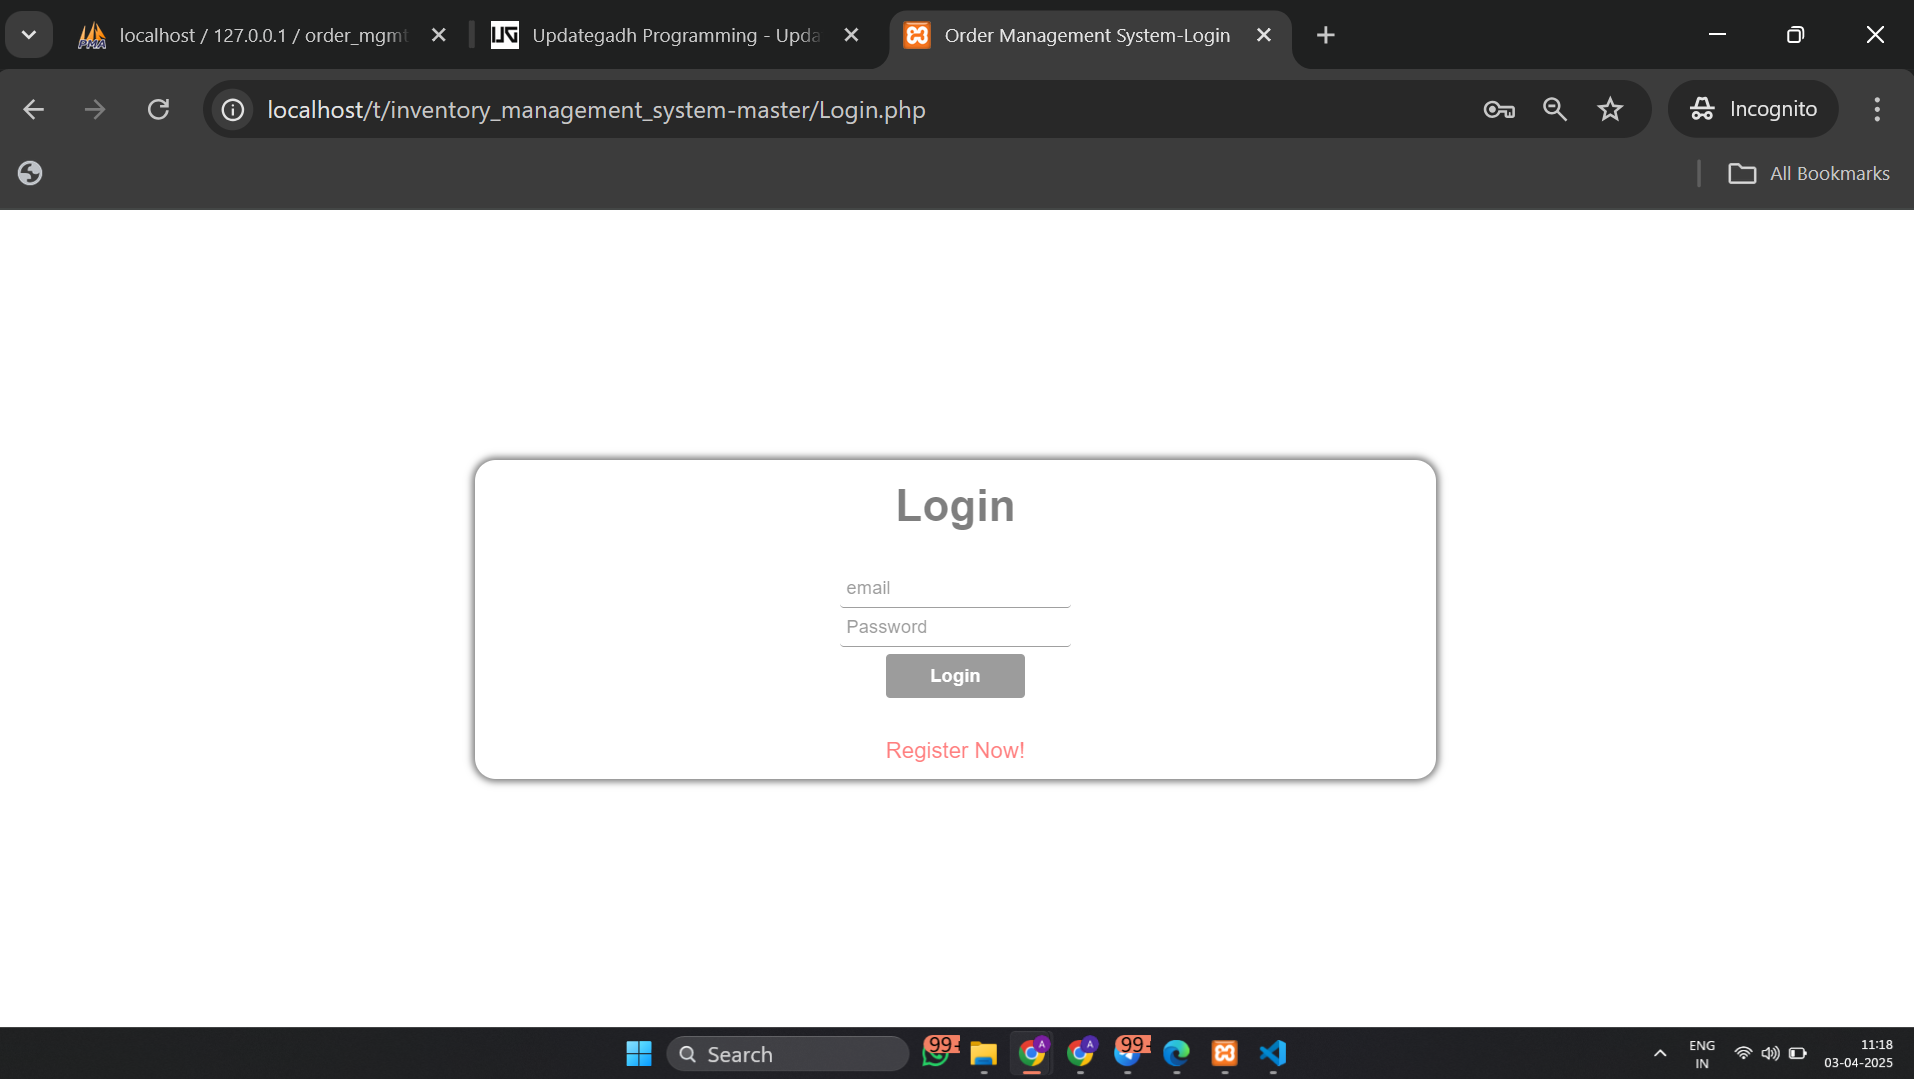The height and width of the screenshot is (1079, 1914).
Task: Open the site information icon in address bar
Action: (x=232, y=110)
